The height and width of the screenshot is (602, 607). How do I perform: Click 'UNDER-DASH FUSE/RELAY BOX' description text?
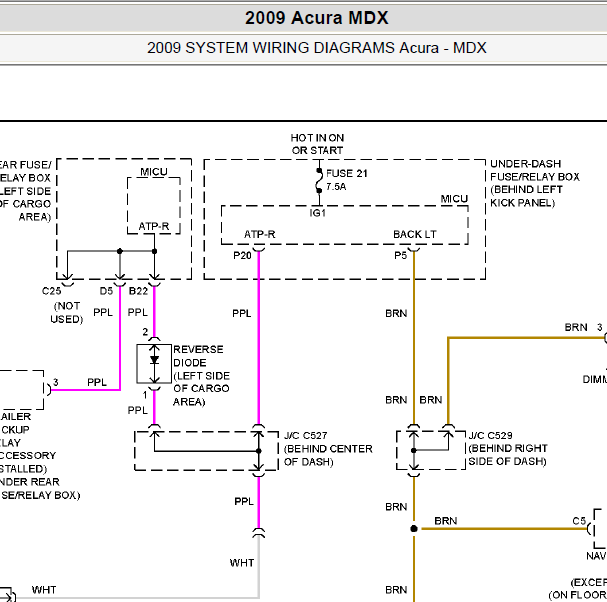point(534,170)
